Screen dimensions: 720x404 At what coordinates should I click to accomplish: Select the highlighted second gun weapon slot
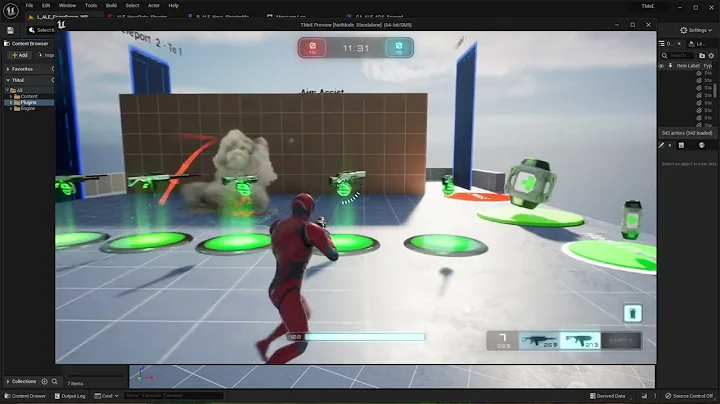(x=580, y=341)
